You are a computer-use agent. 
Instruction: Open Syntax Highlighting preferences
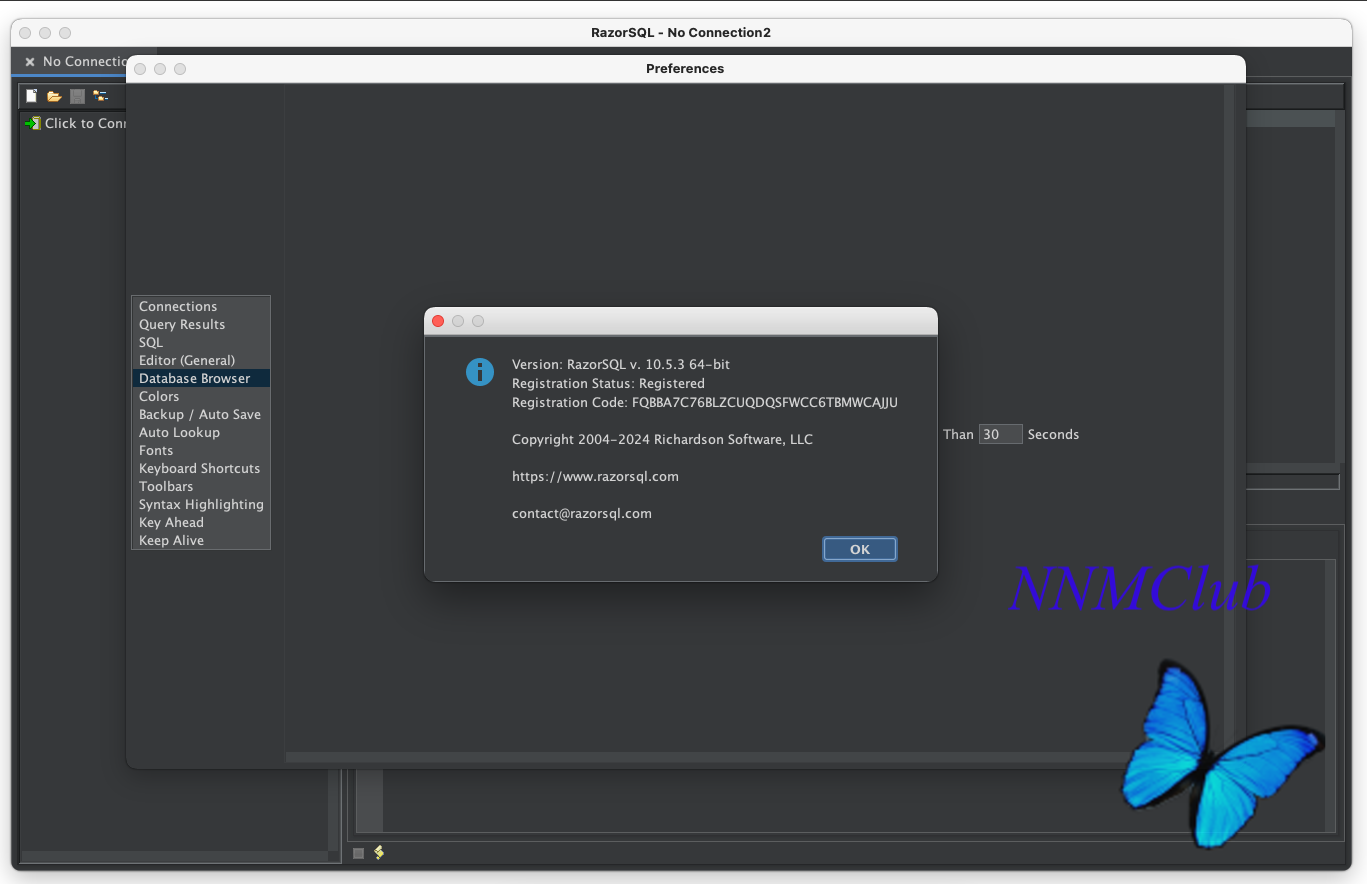(201, 504)
